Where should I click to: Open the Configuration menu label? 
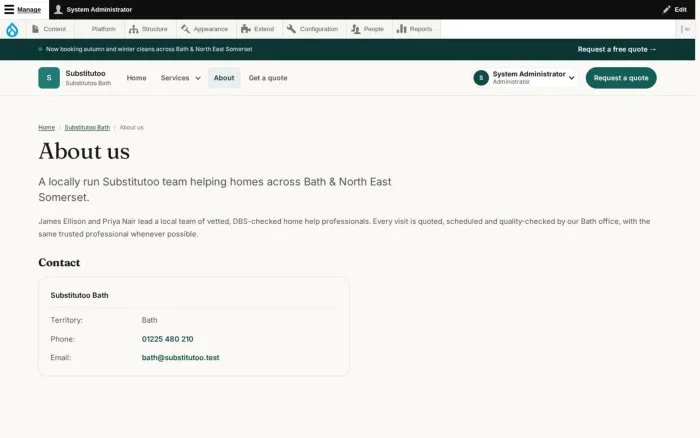319,29
